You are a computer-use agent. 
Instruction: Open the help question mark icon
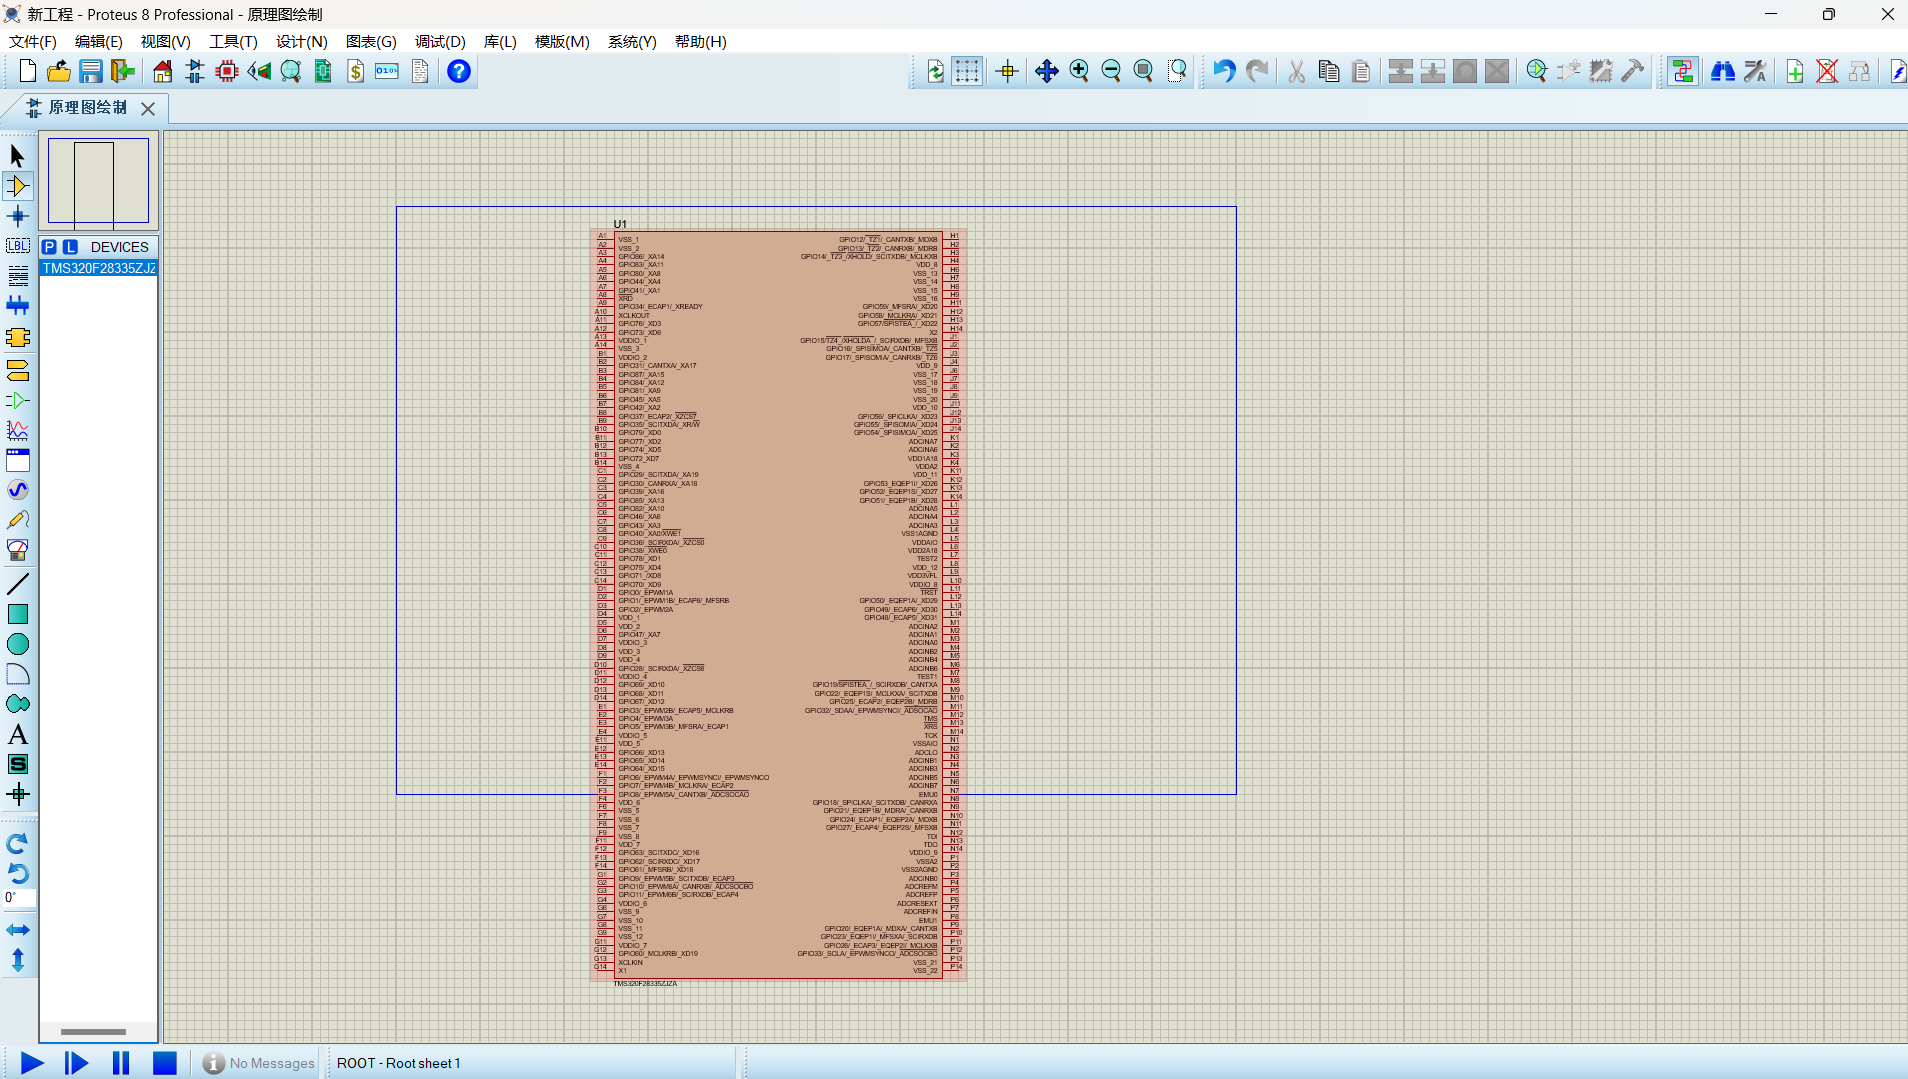click(459, 71)
